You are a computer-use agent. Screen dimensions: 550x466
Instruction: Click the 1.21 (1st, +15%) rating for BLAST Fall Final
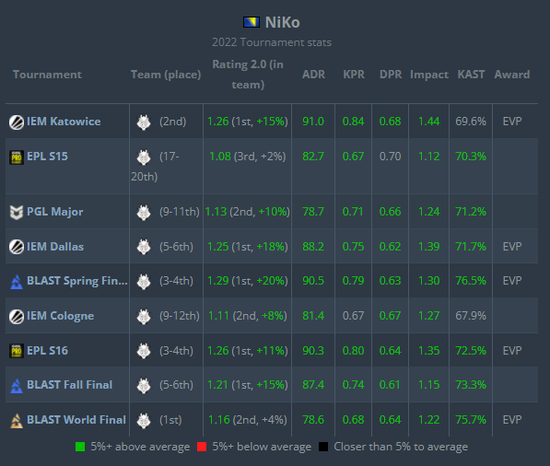(248, 385)
